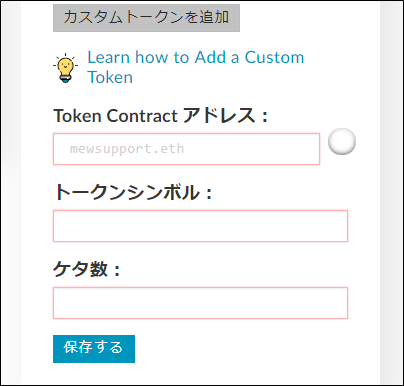The height and width of the screenshot is (386, 404).
Task: Focus the トークンシンボル input field
Action: [200, 226]
